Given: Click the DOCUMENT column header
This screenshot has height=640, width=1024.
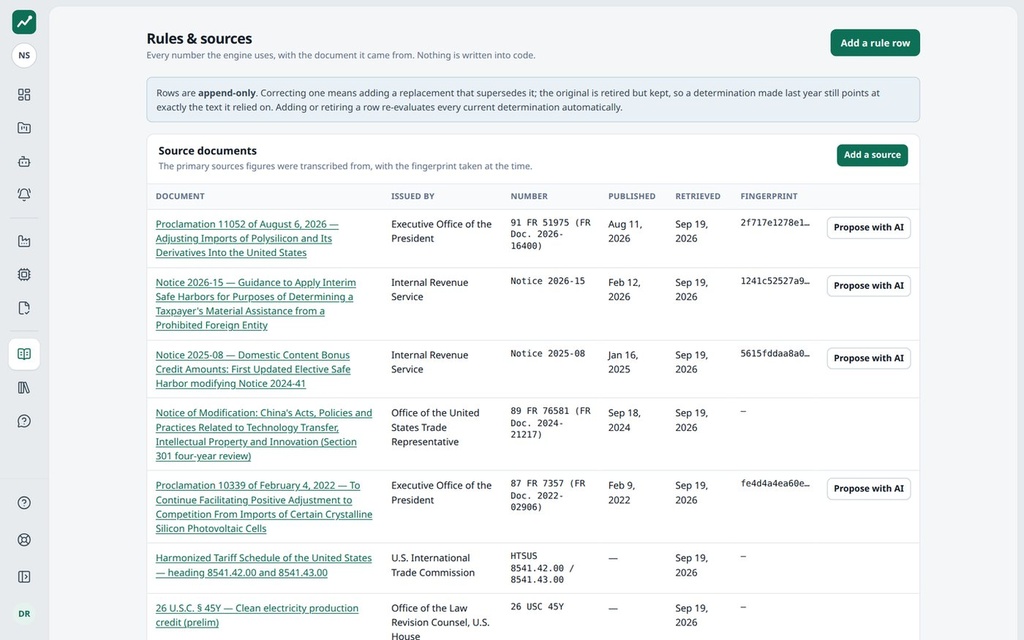Looking at the screenshot, I should coord(180,197).
